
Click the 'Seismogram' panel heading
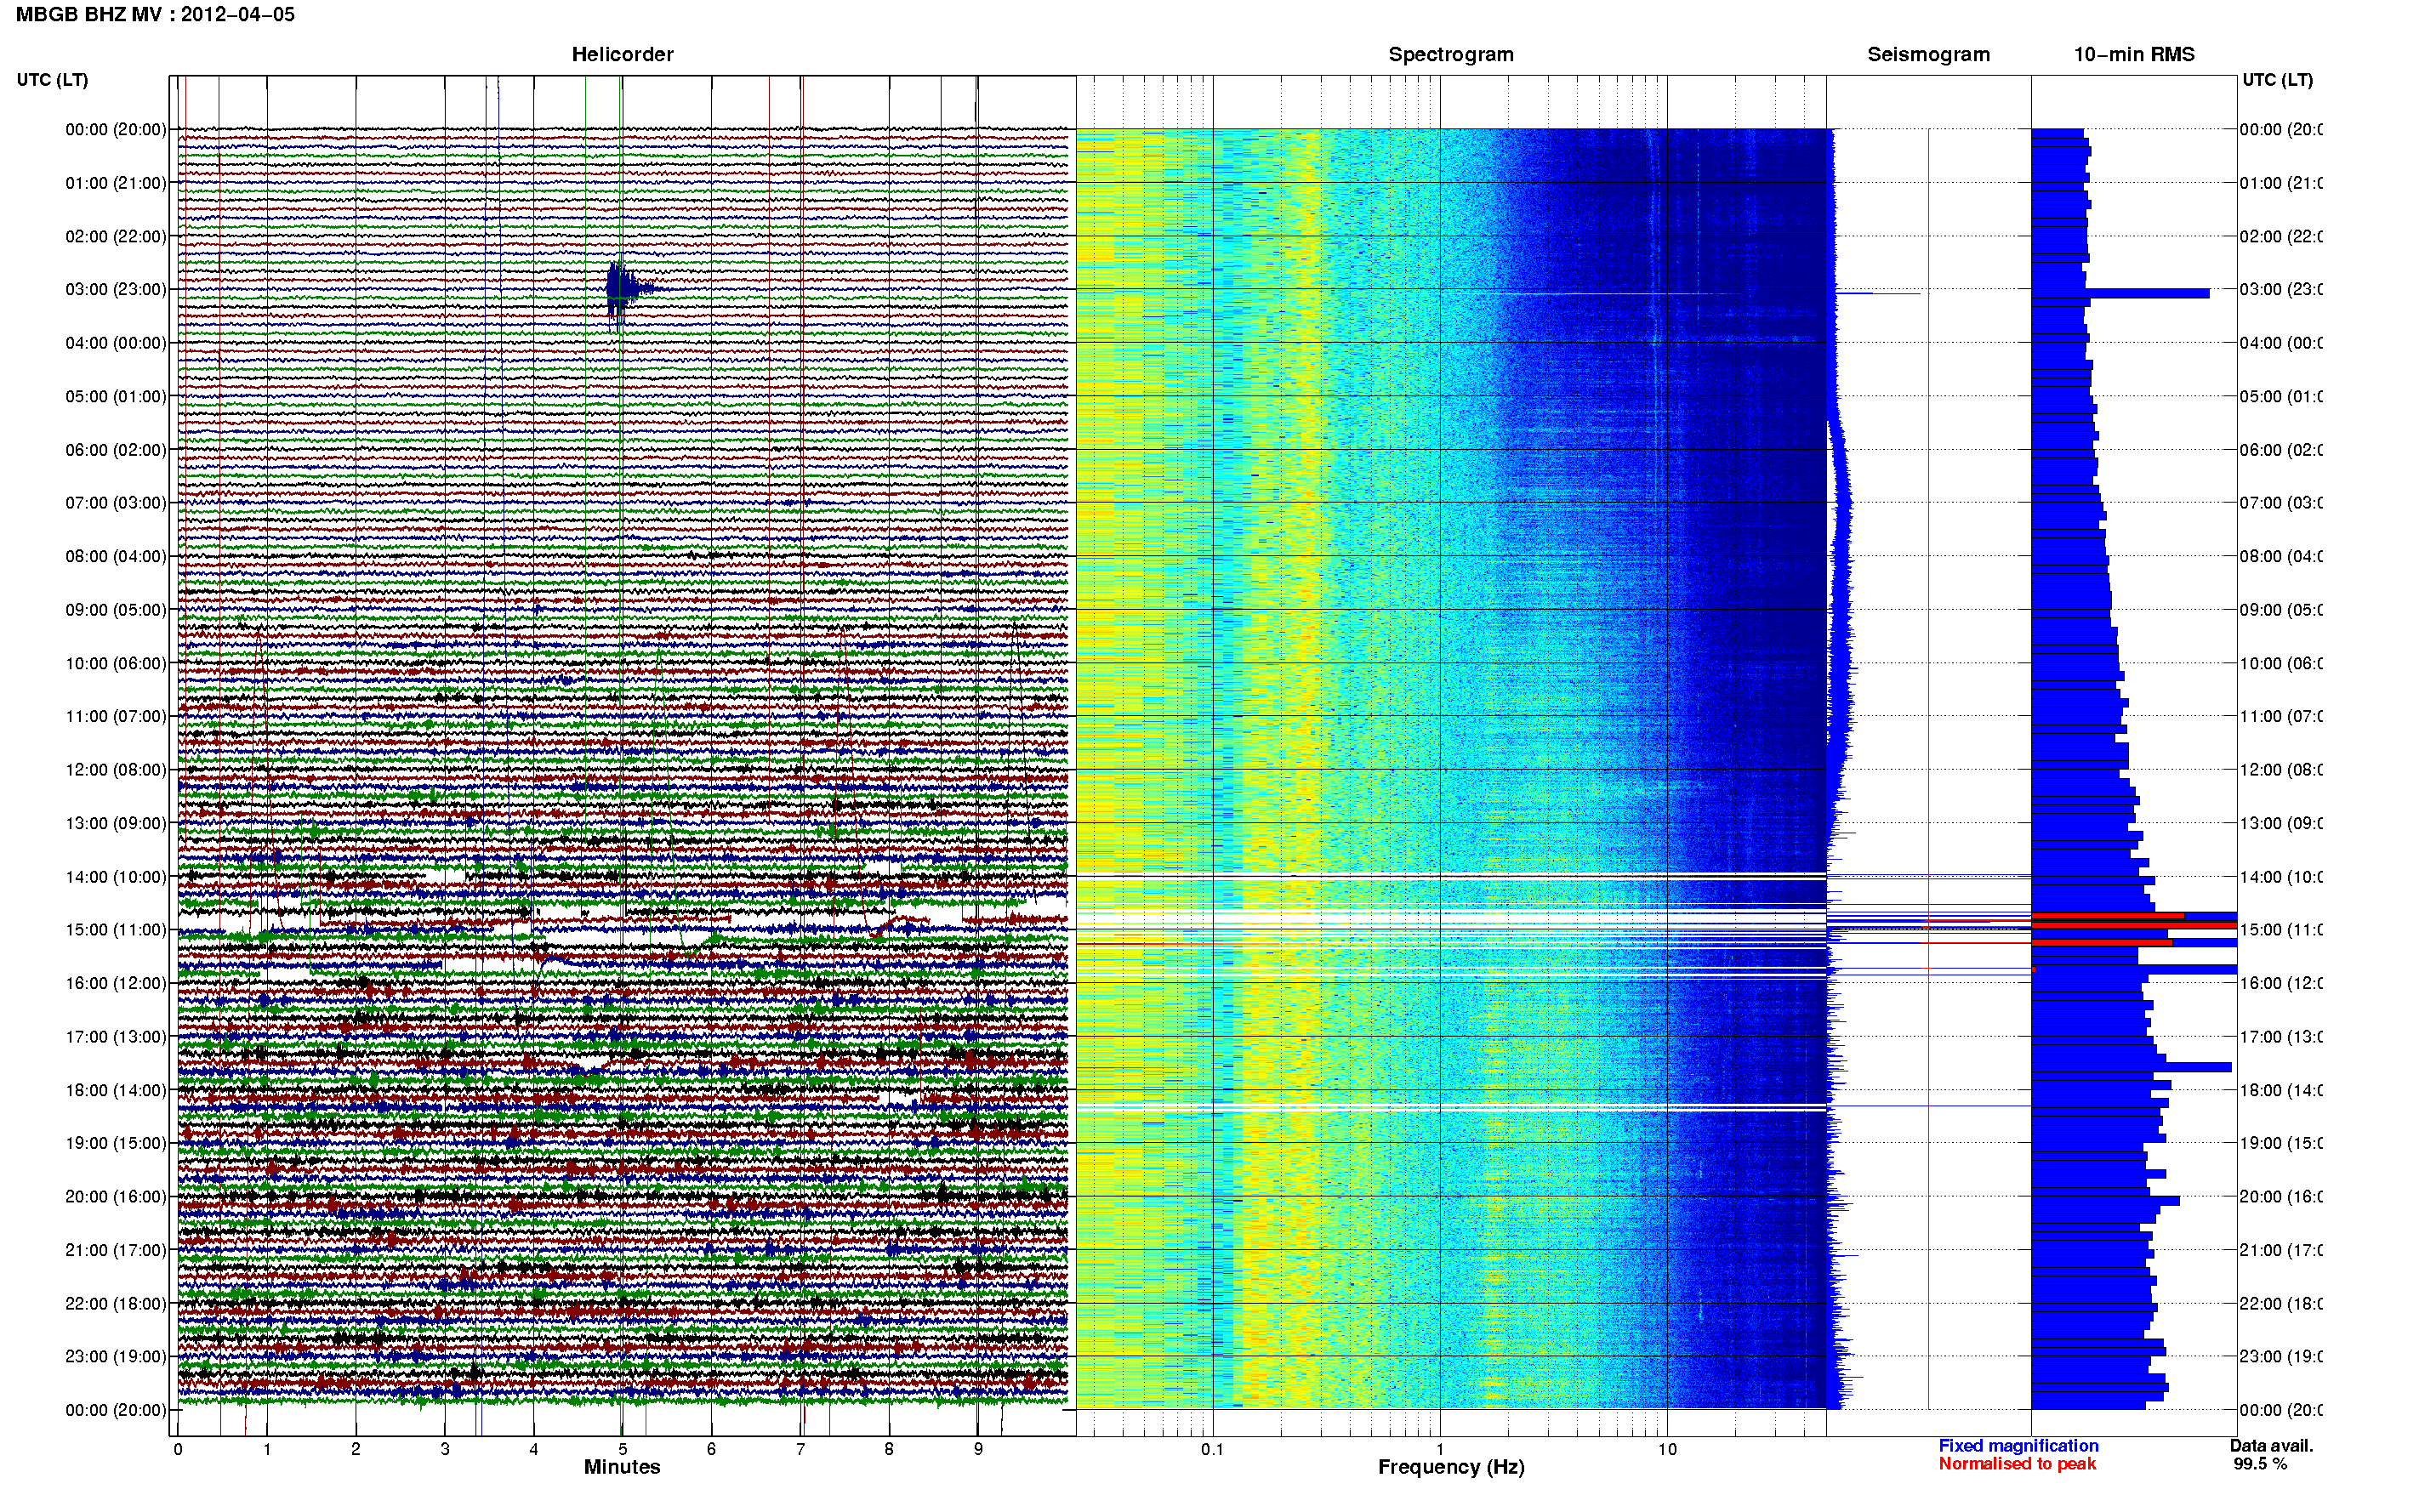[1929, 54]
